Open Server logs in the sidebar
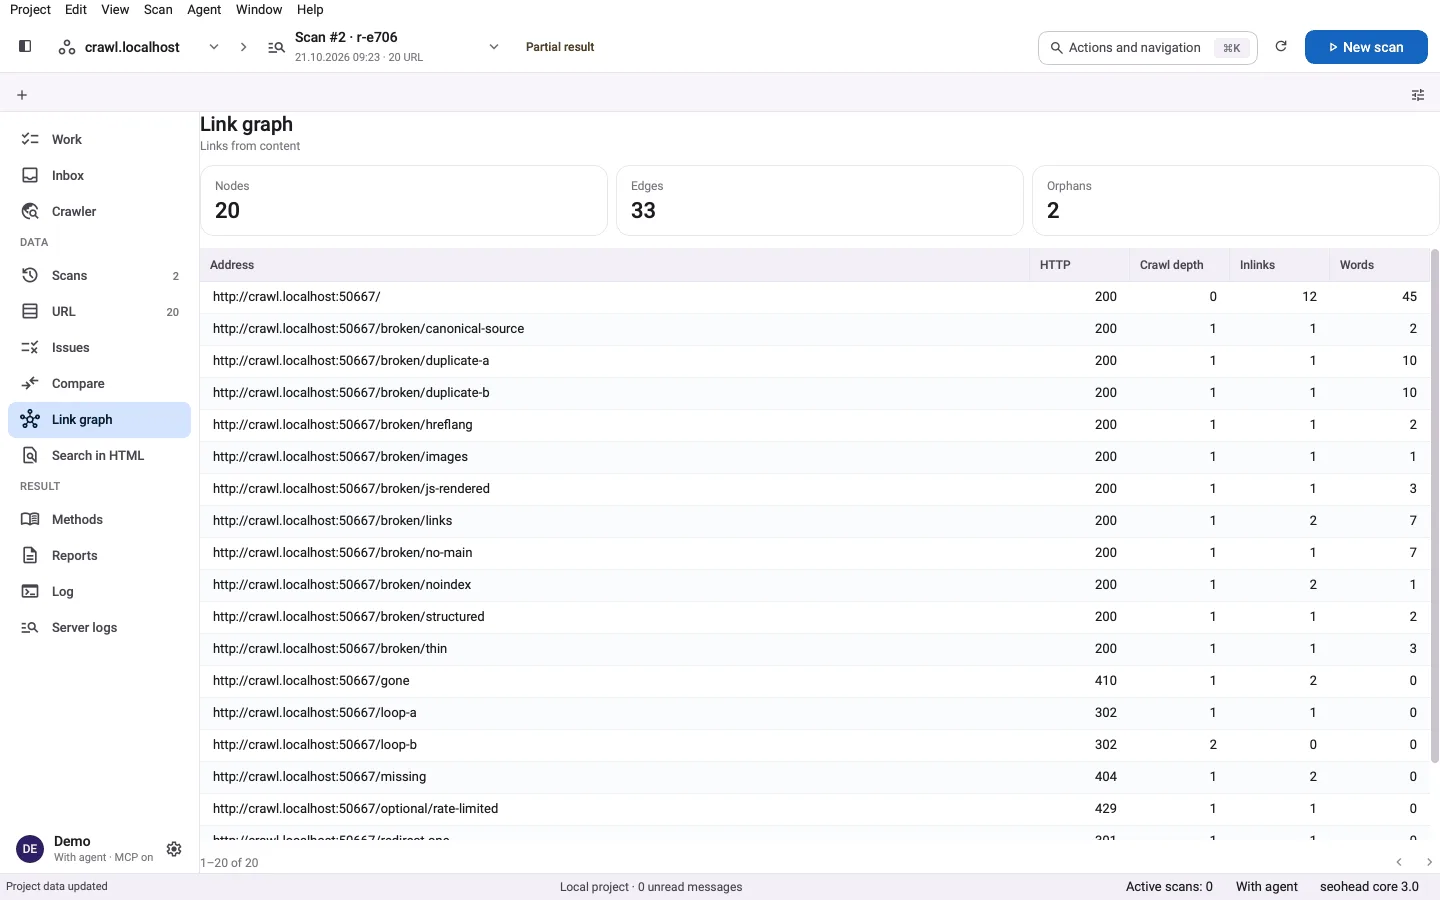The image size is (1440, 900). [99, 627]
